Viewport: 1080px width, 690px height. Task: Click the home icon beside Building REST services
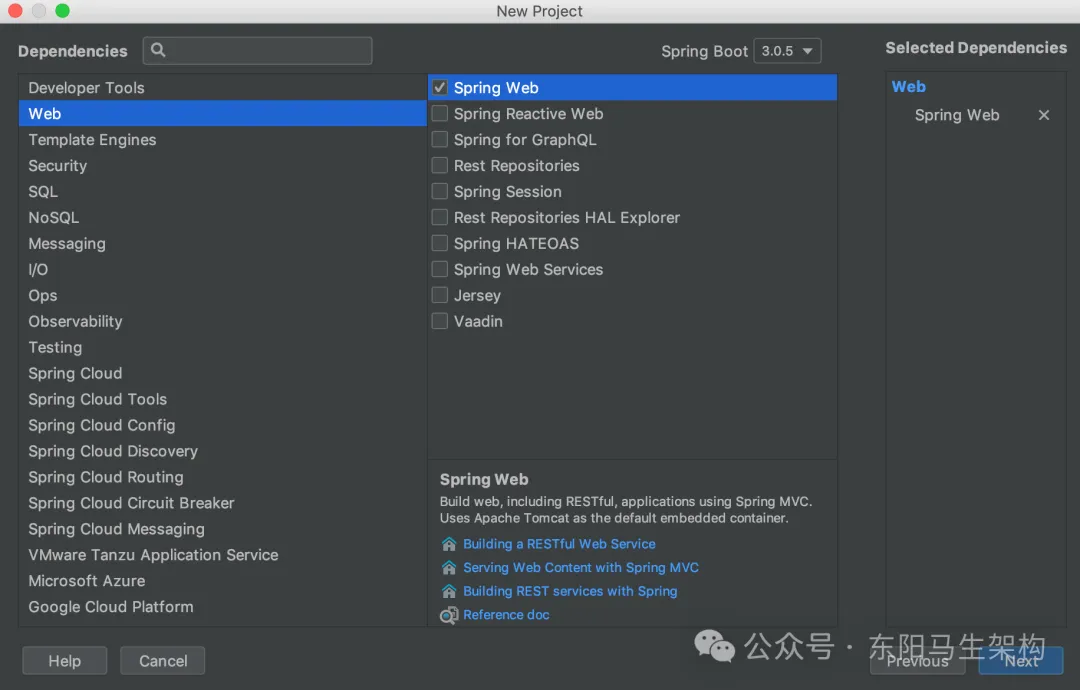(449, 591)
